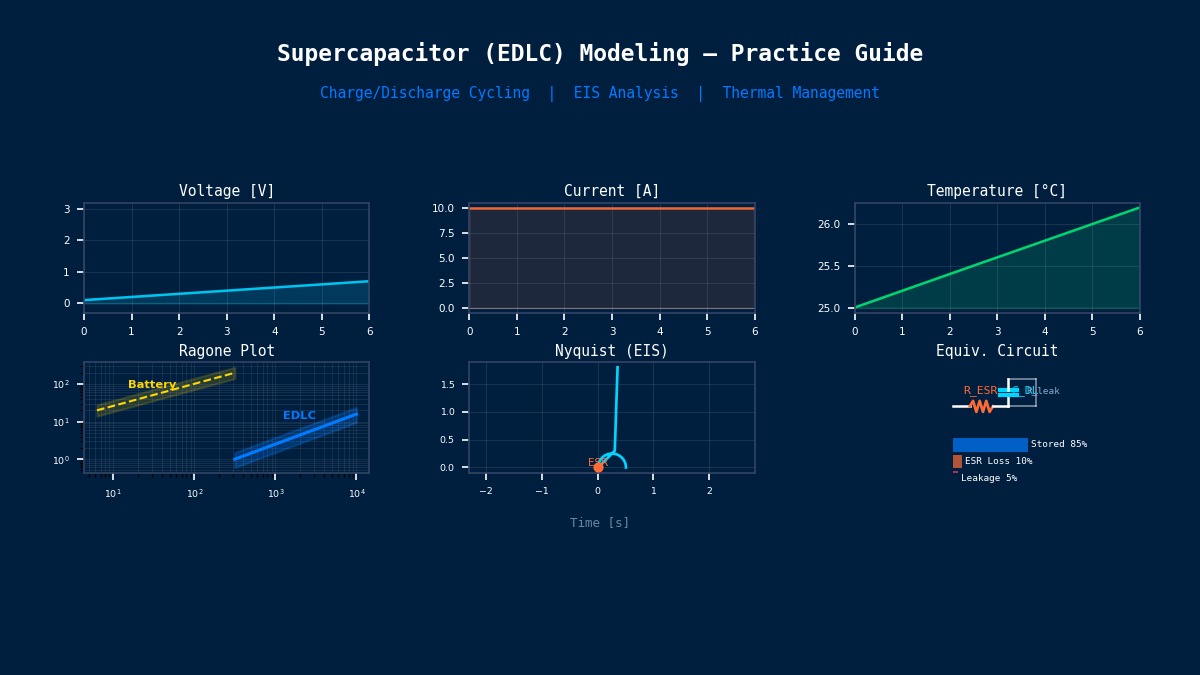
Task: Click the EIS Analysis subtitle text
Action: point(626,93)
